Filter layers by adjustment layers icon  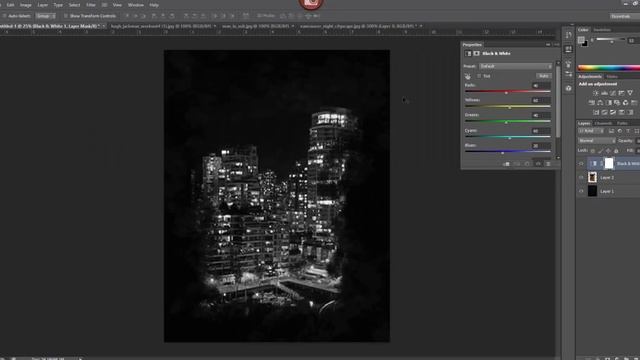point(620,131)
